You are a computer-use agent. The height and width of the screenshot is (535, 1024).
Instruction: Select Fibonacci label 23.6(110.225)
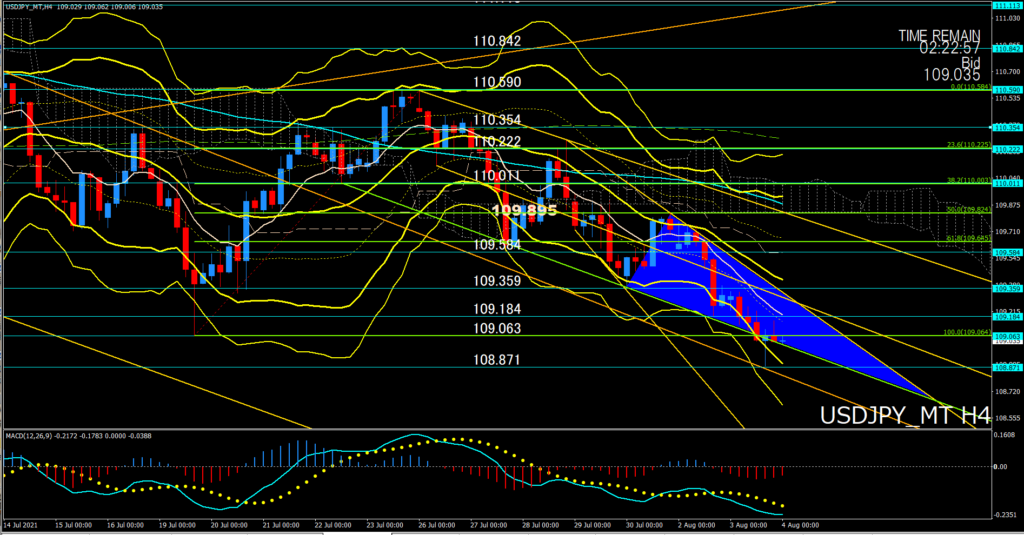969,145
